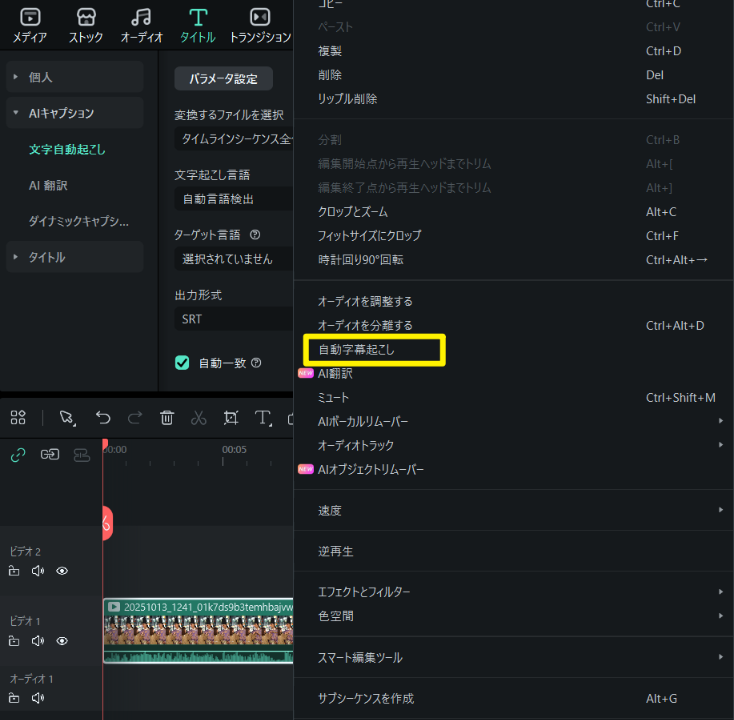Screen dimensions: 734x720
Task: Lock the ビデオ 2 track
Action: click(x=14, y=571)
